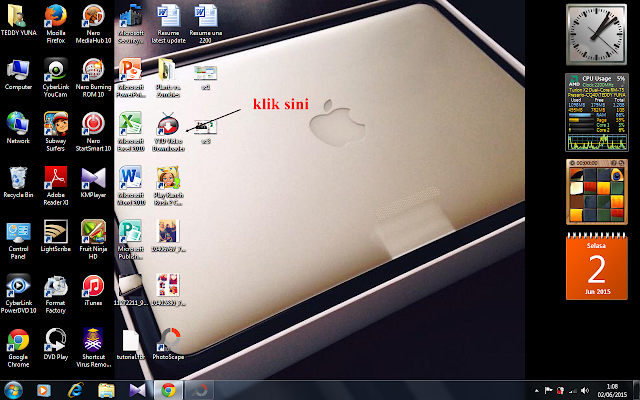Open Microsoft Excel 2010 shortcut
This screenshot has width=640, height=400.
coord(131,131)
